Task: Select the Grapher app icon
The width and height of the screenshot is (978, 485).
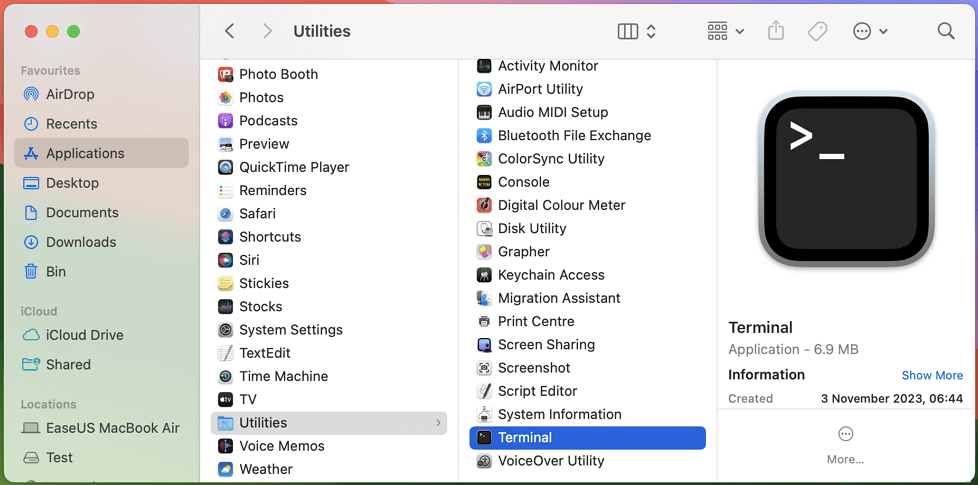Action: pyautogui.click(x=484, y=251)
